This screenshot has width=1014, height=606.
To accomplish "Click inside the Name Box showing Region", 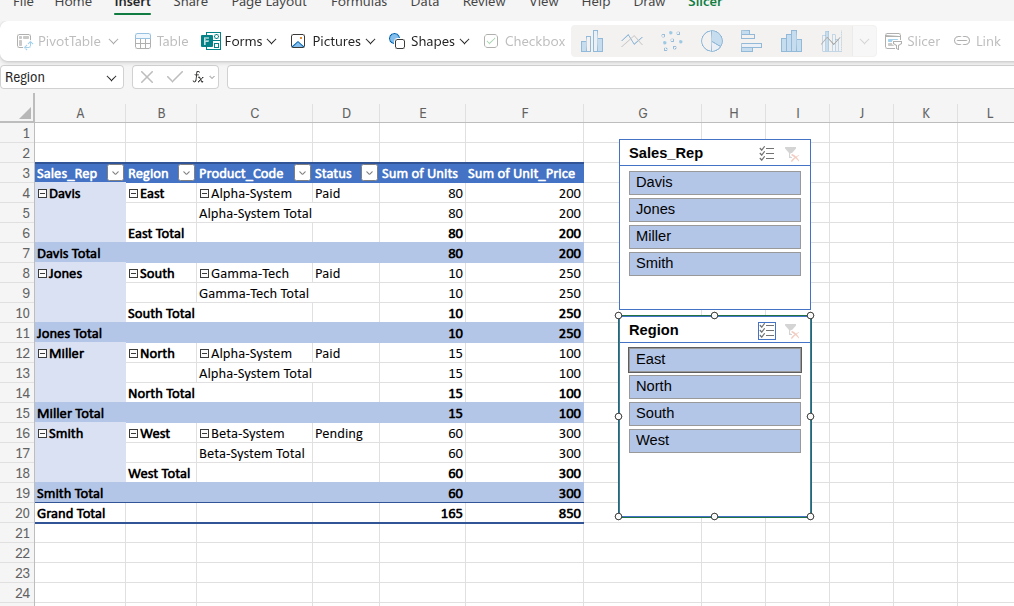I will click(55, 76).
